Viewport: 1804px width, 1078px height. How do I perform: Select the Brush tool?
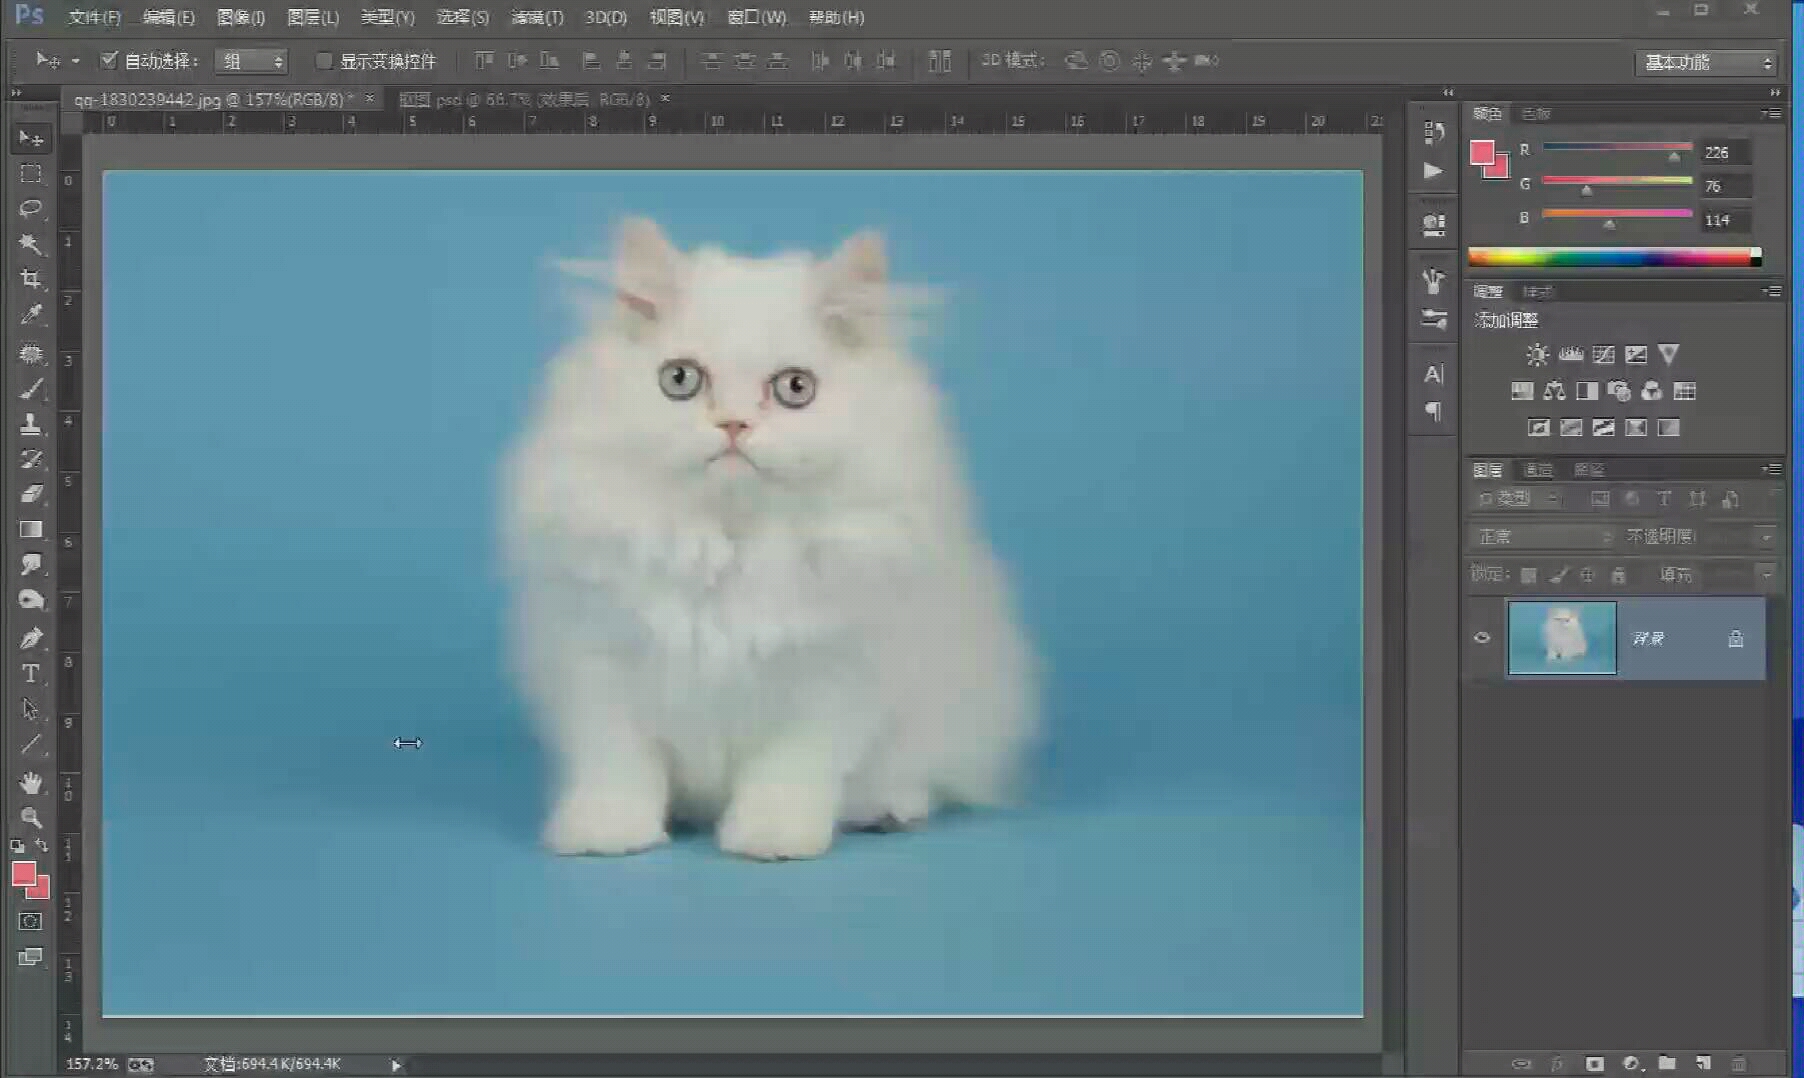[x=31, y=389]
